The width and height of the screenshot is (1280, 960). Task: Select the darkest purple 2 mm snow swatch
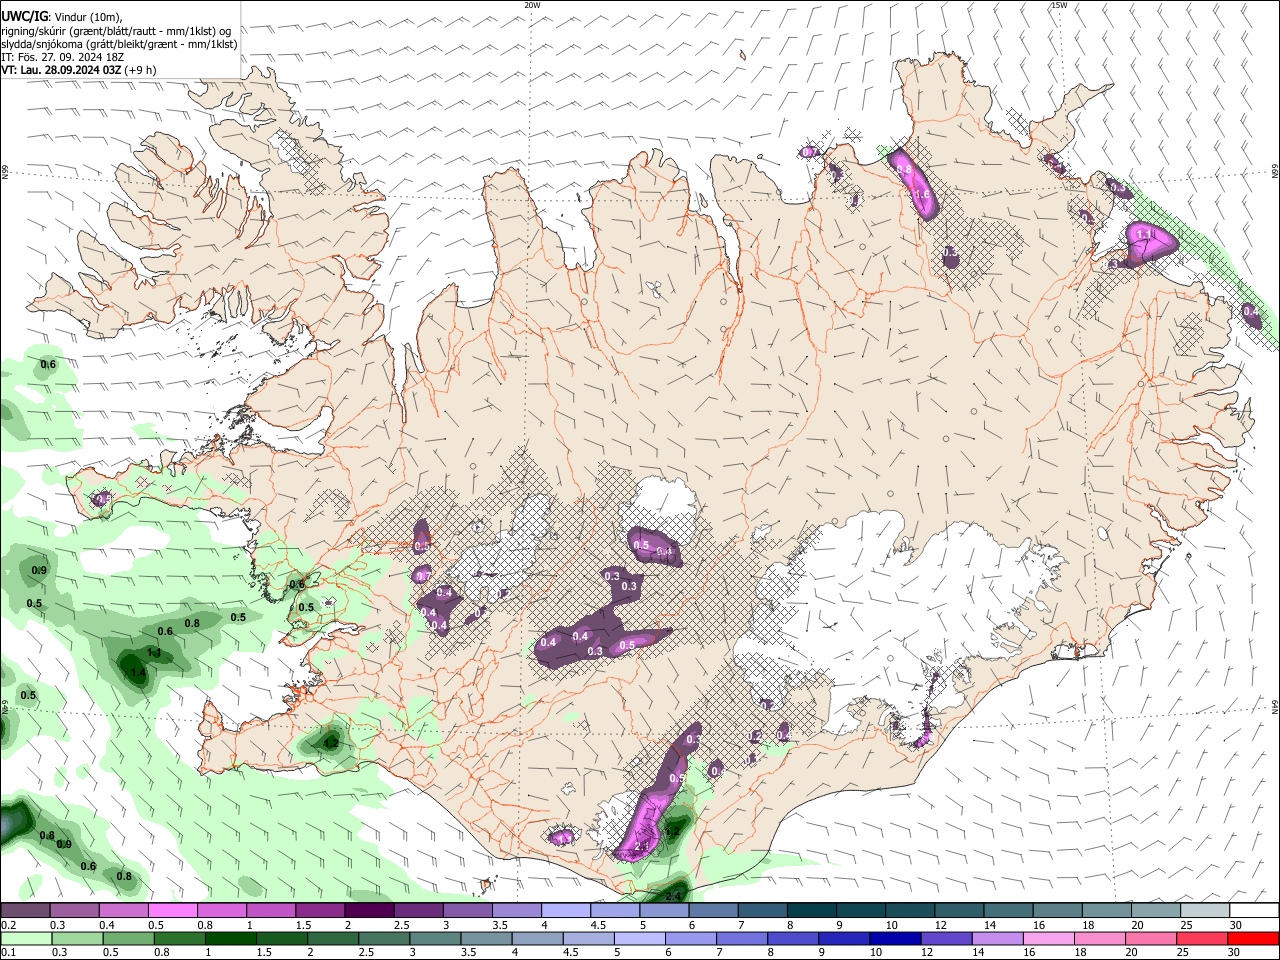pyautogui.click(x=369, y=911)
